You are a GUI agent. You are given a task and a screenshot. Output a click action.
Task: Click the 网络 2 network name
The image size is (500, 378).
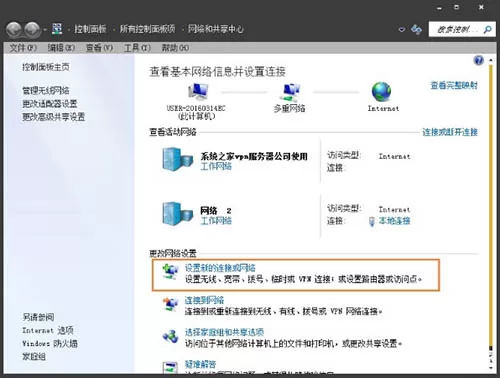point(216,211)
